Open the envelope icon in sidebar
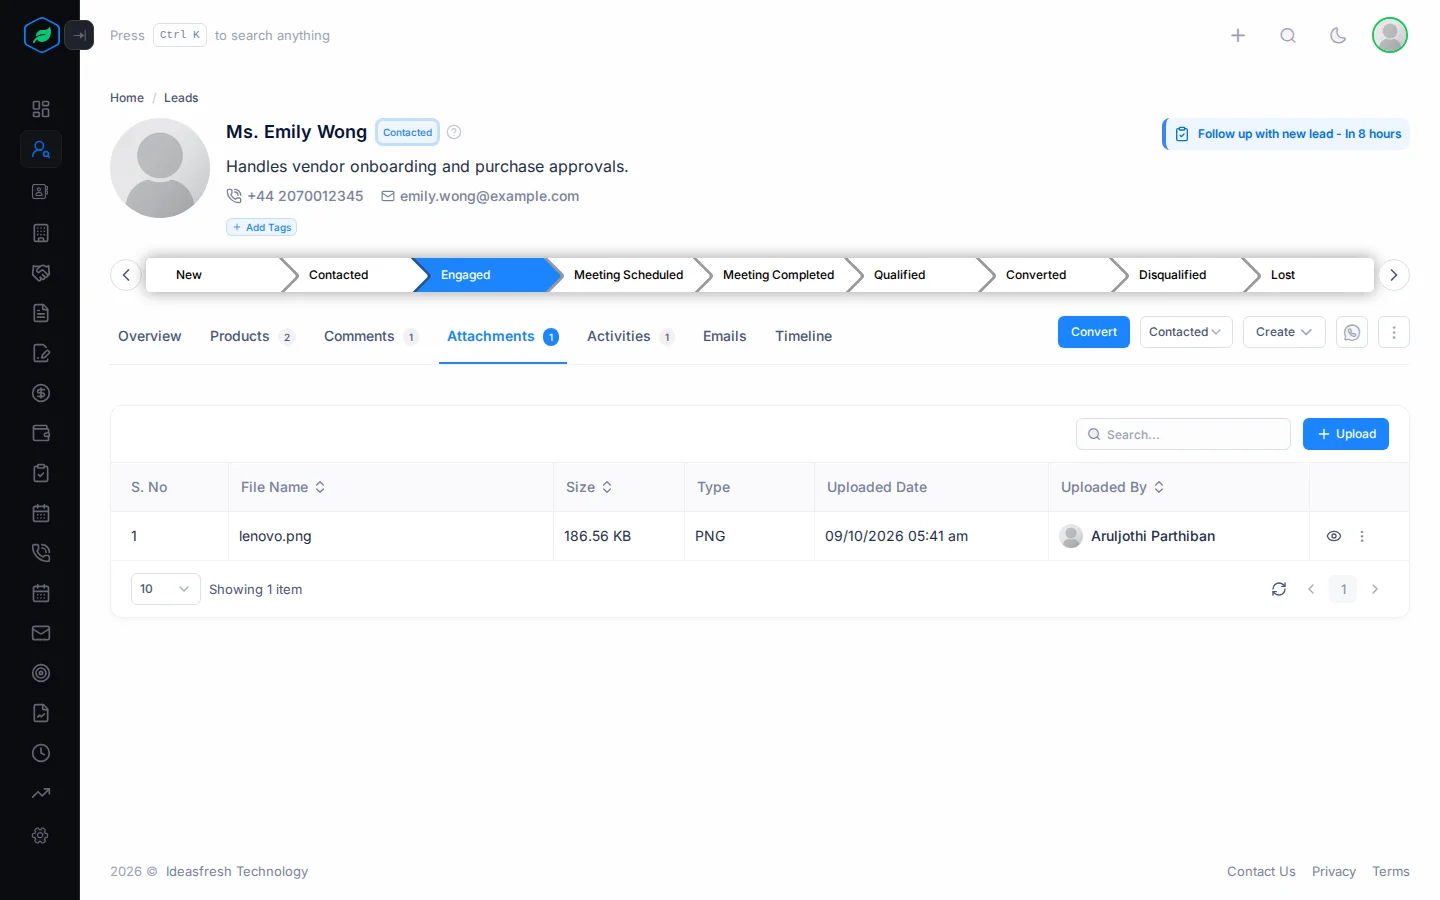 [41, 633]
